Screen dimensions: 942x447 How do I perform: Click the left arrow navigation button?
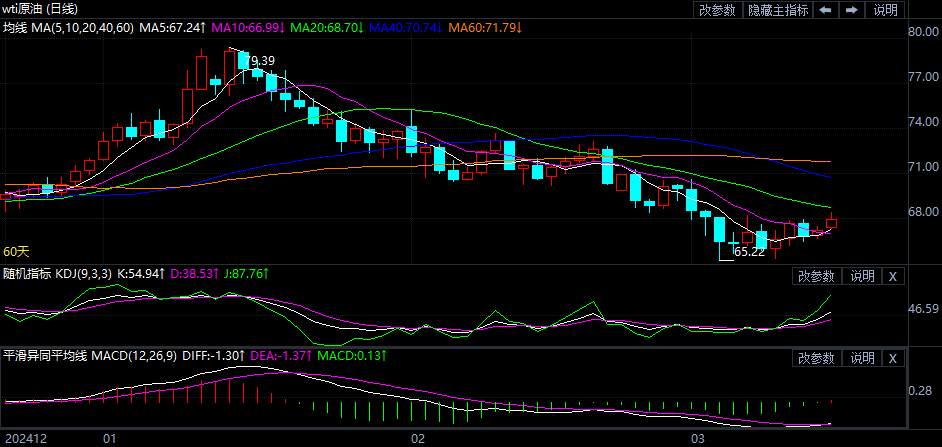click(x=826, y=10)
